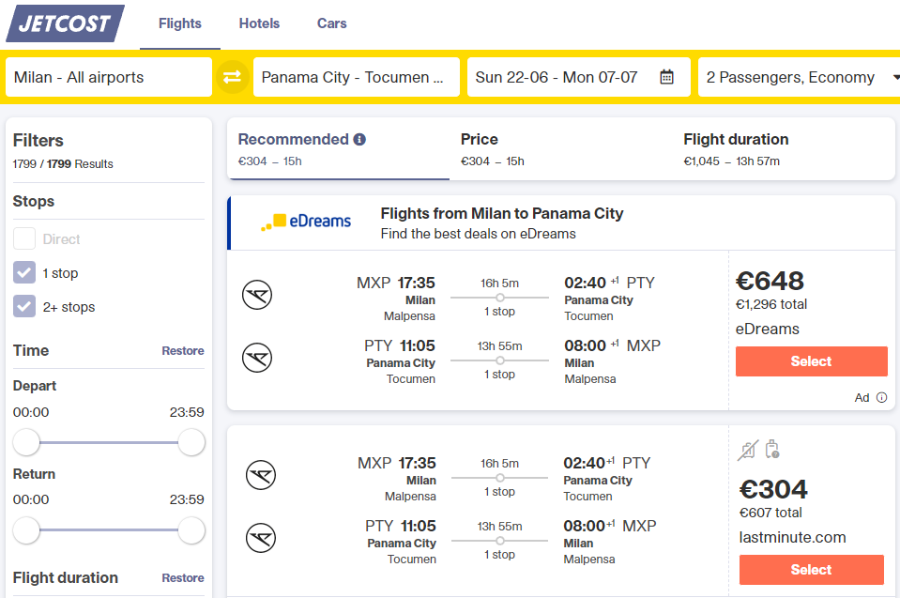
Task: Click the Filters heading
Action: point(38,141)
